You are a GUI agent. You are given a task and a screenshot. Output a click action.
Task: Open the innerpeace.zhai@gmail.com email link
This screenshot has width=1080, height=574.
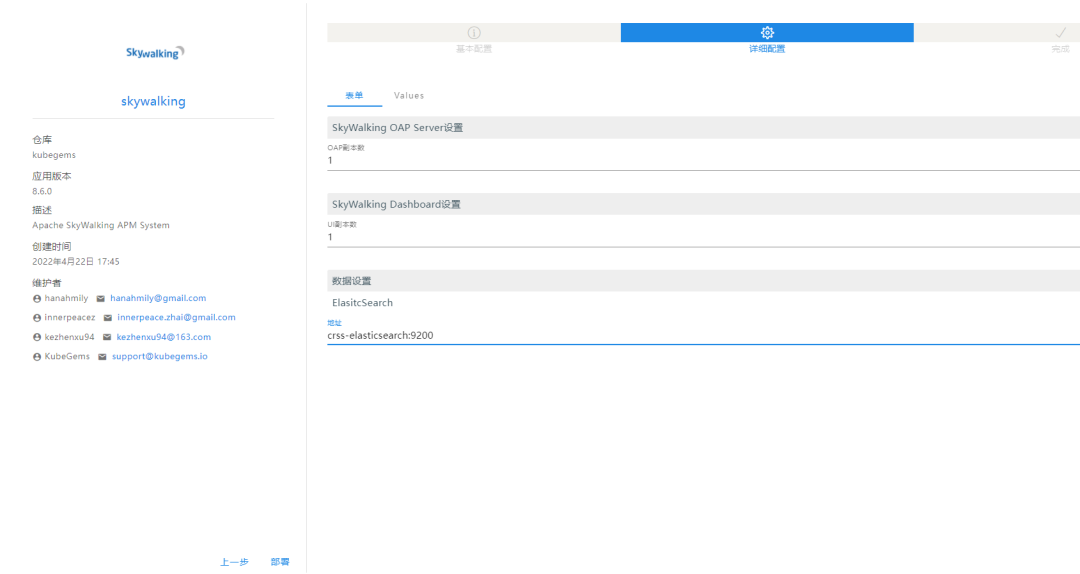[176, 317]
